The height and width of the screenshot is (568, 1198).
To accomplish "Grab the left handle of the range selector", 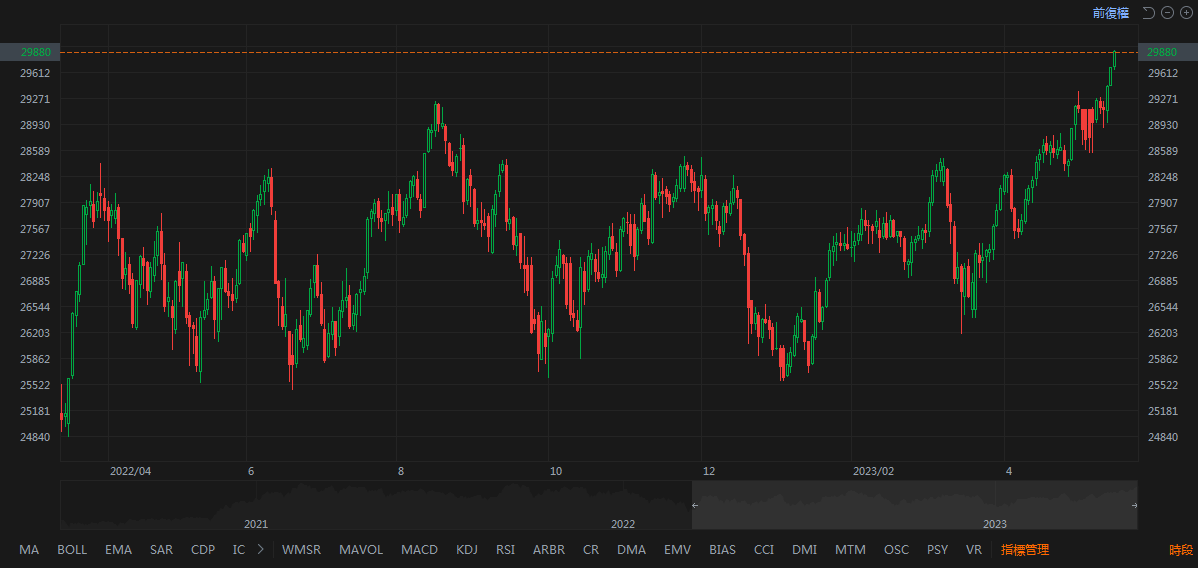I will [x=694, y=505].
